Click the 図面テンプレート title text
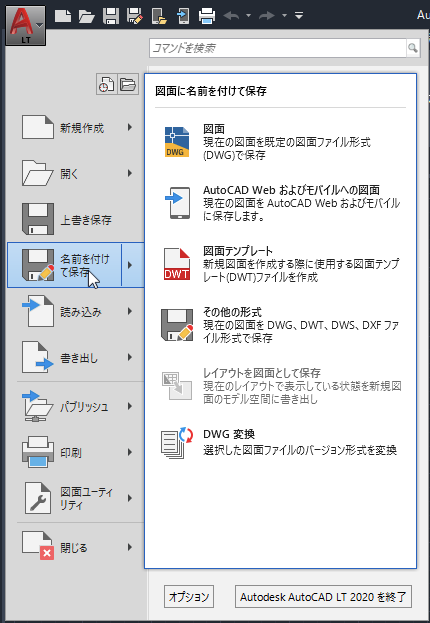Screen dimensions: 430x623 (x=238, y=251)
